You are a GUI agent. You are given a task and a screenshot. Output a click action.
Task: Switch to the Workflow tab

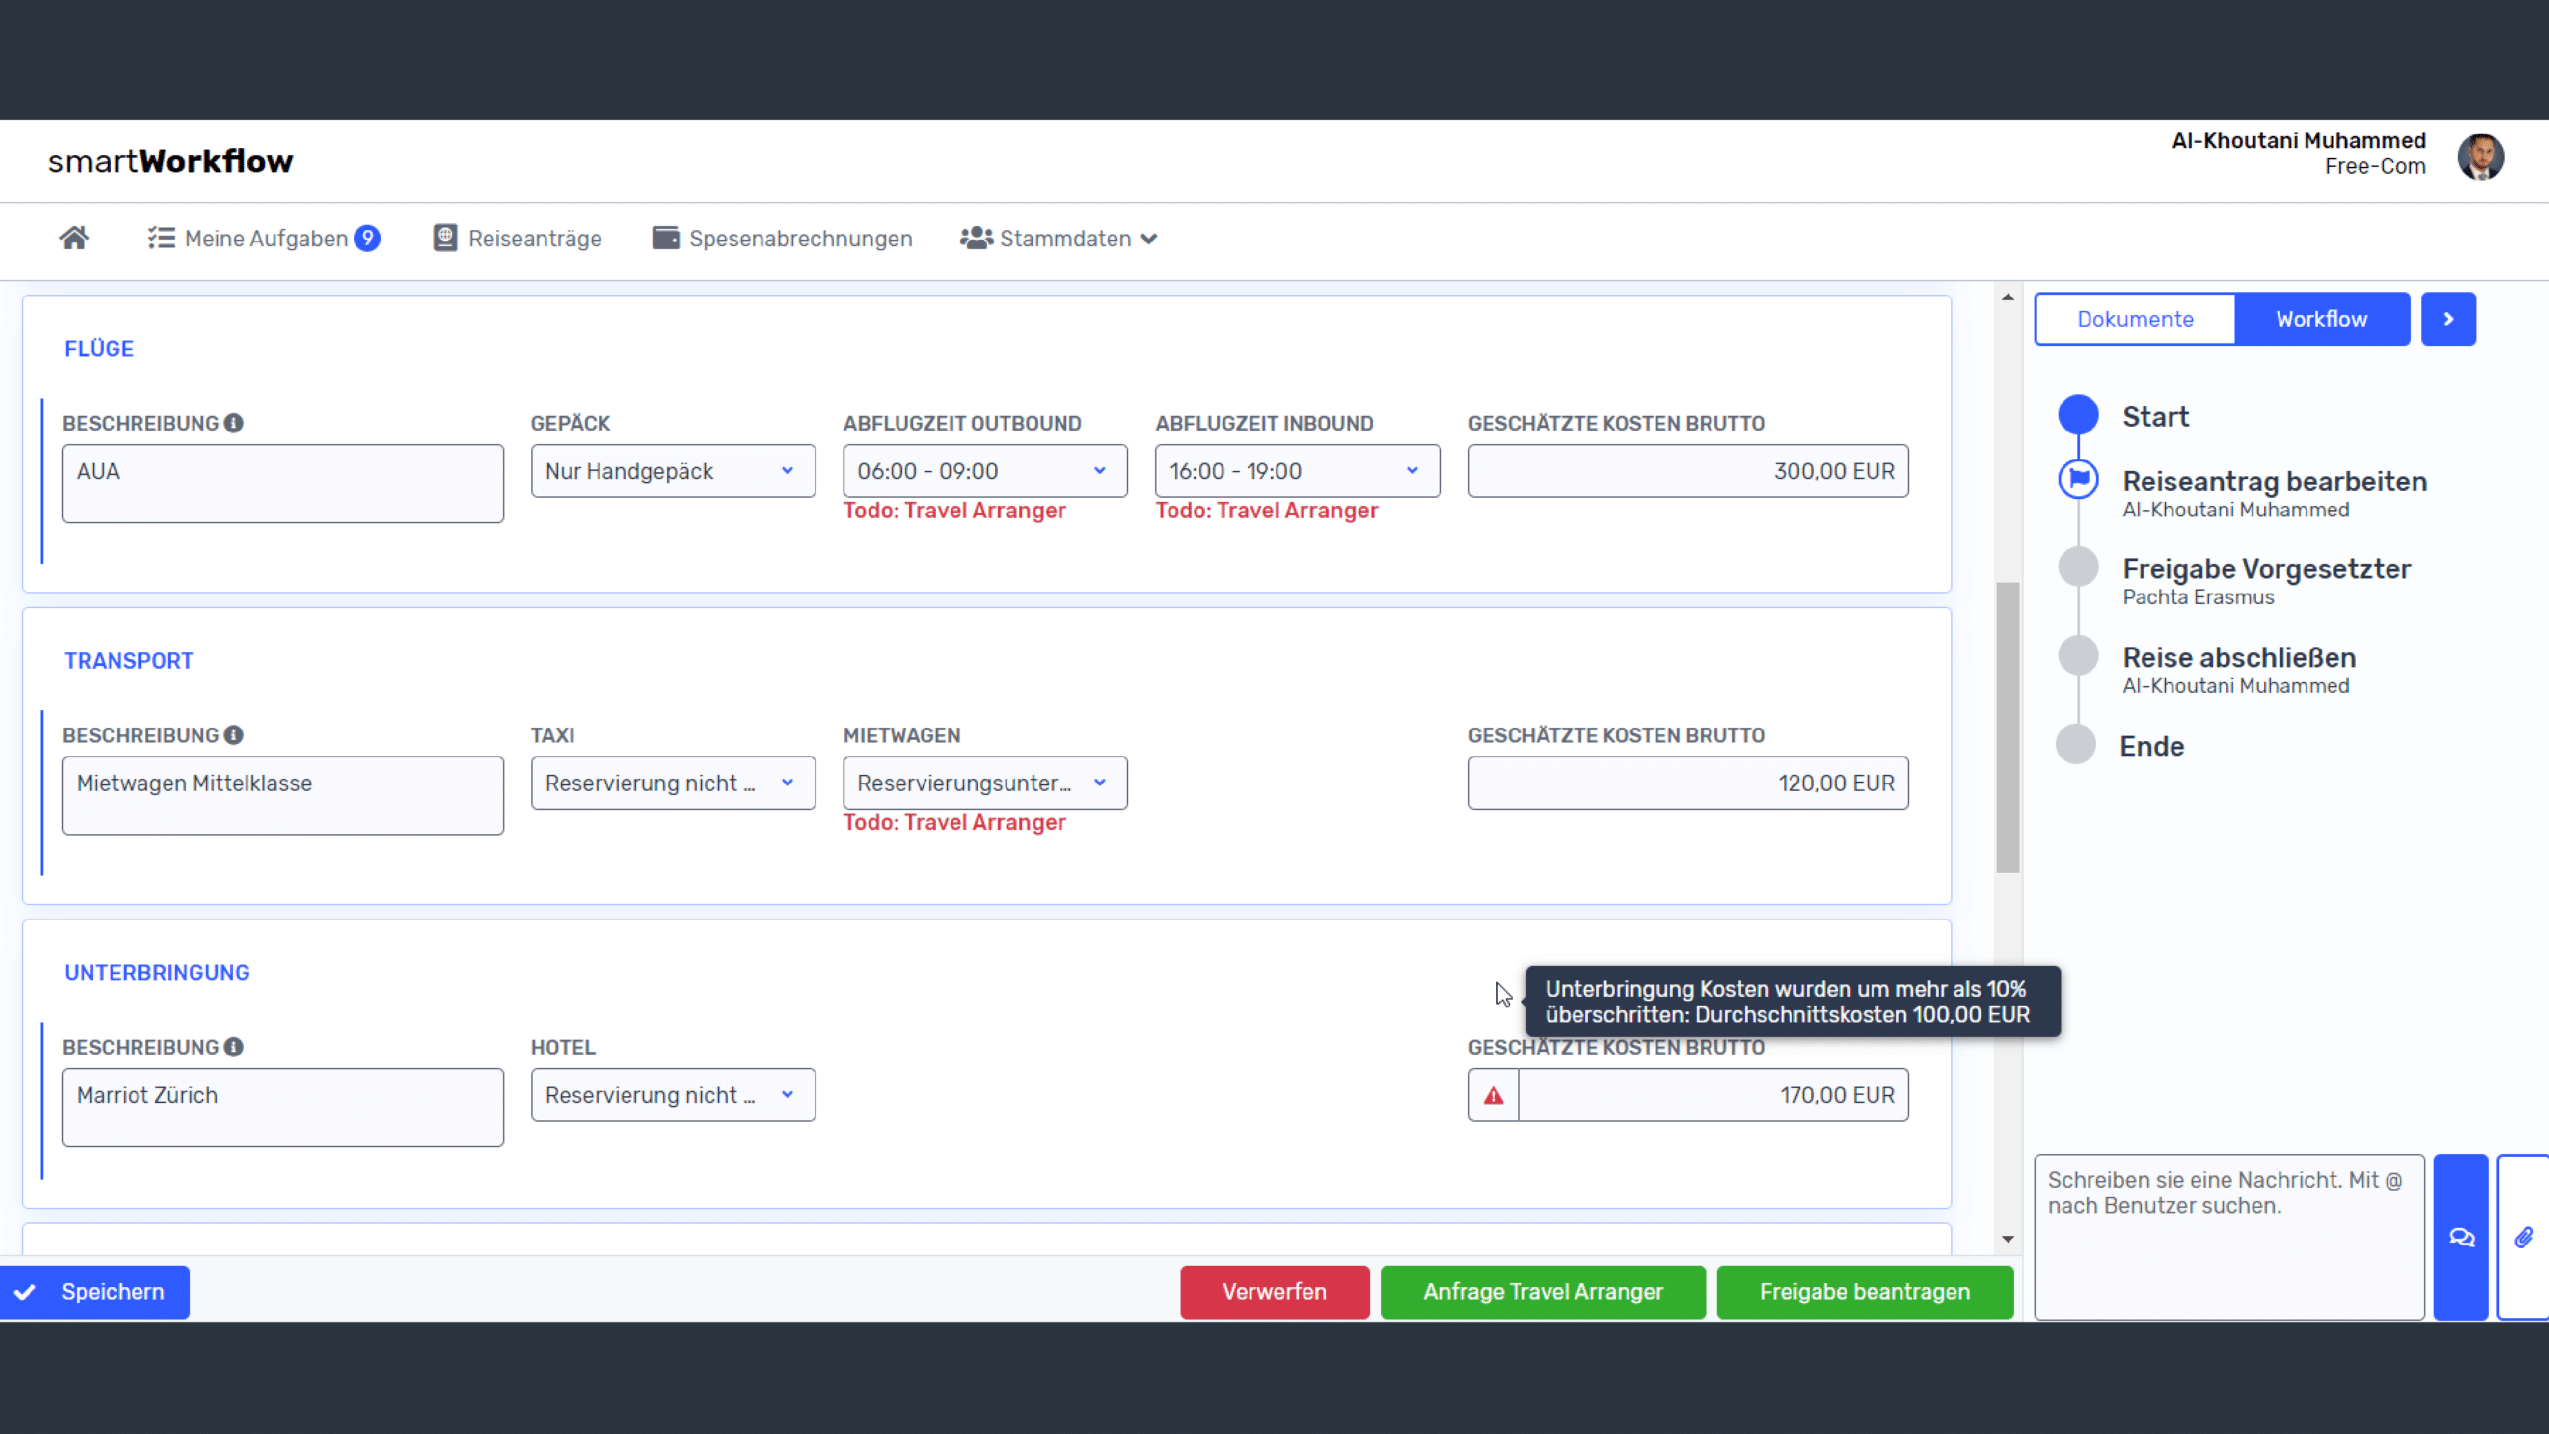(x=2322, y=319)
